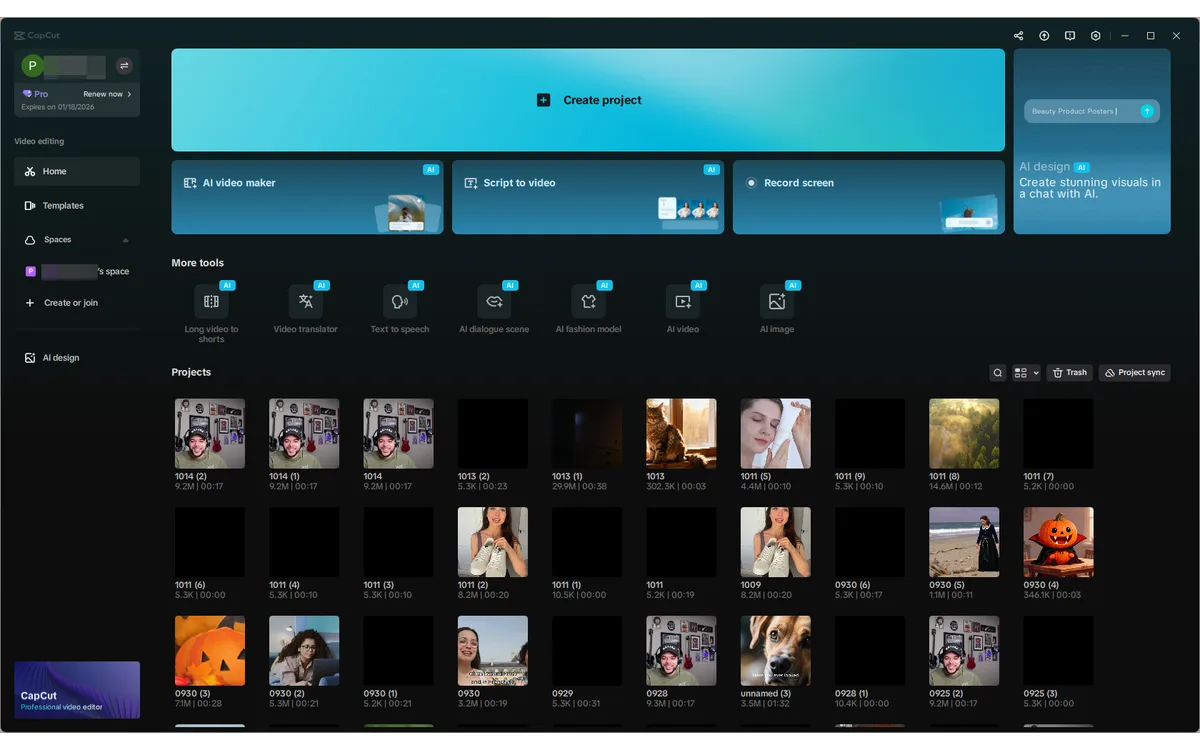
Task: Click the Pro diamond badge
Action: coord(35,94)
